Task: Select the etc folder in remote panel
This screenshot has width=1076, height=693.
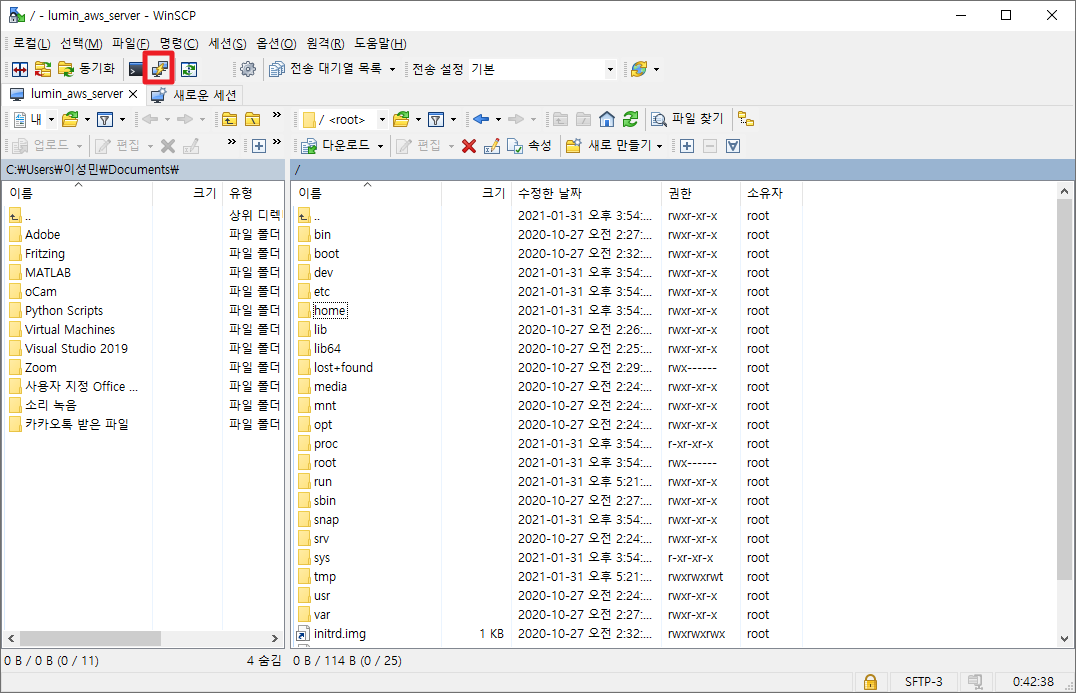Action: click(322, 292)
